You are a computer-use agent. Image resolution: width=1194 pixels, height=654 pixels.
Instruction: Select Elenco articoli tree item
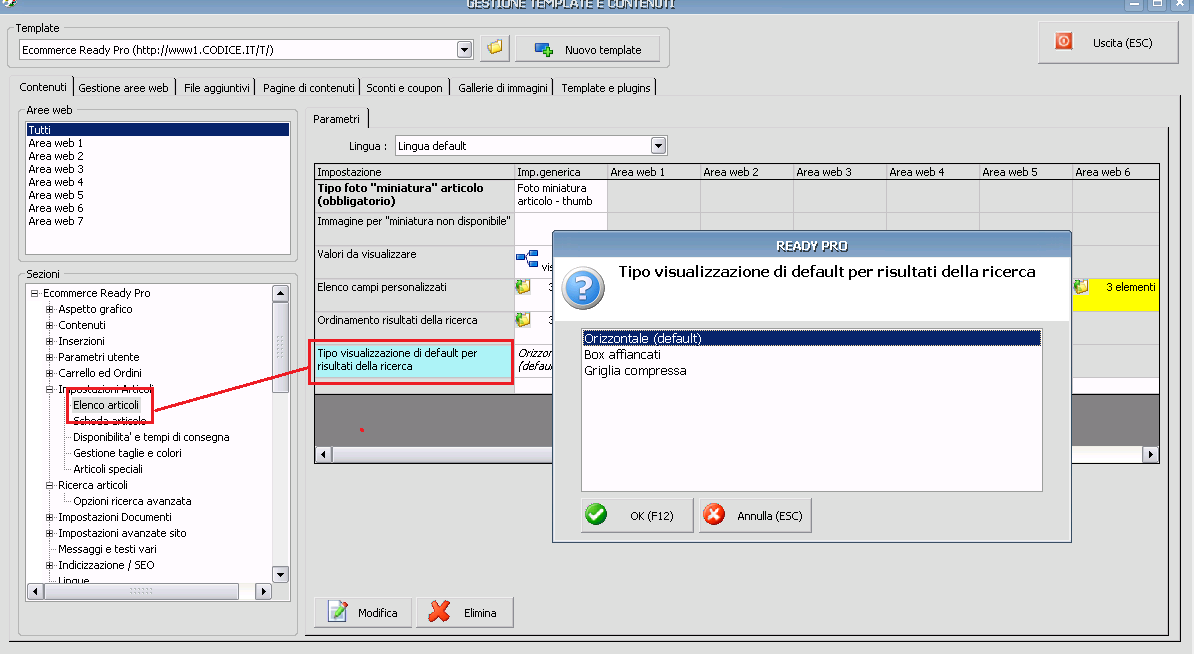point(106,405)
